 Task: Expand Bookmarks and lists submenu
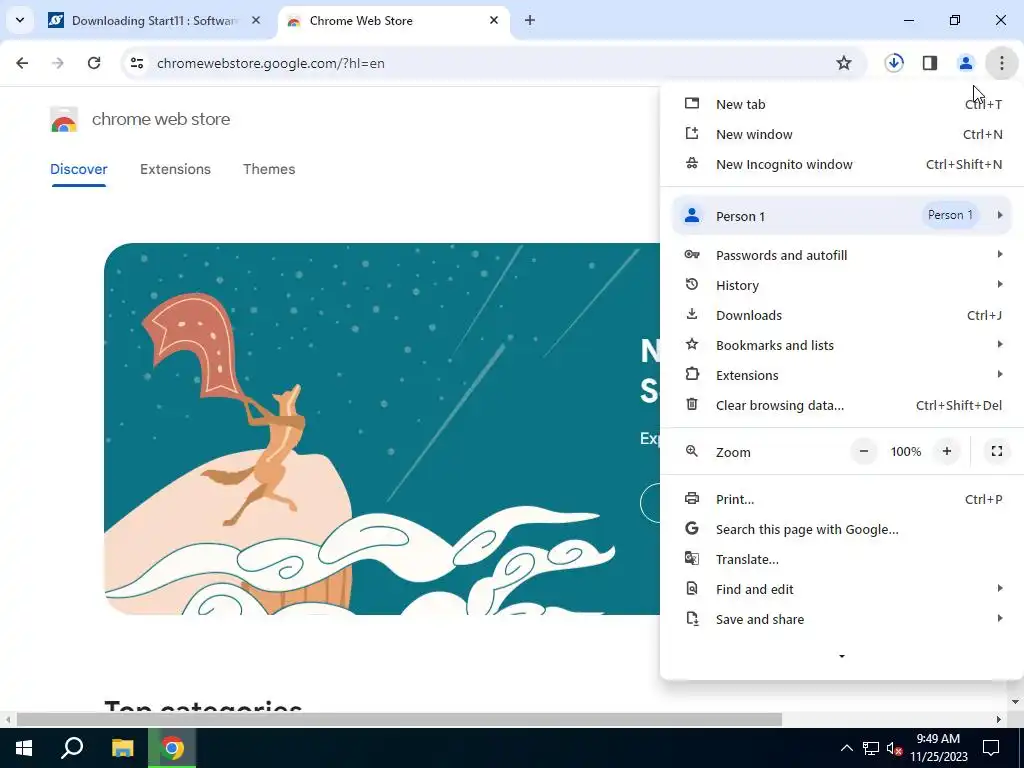pyautogui.click(x=842, y=345)
